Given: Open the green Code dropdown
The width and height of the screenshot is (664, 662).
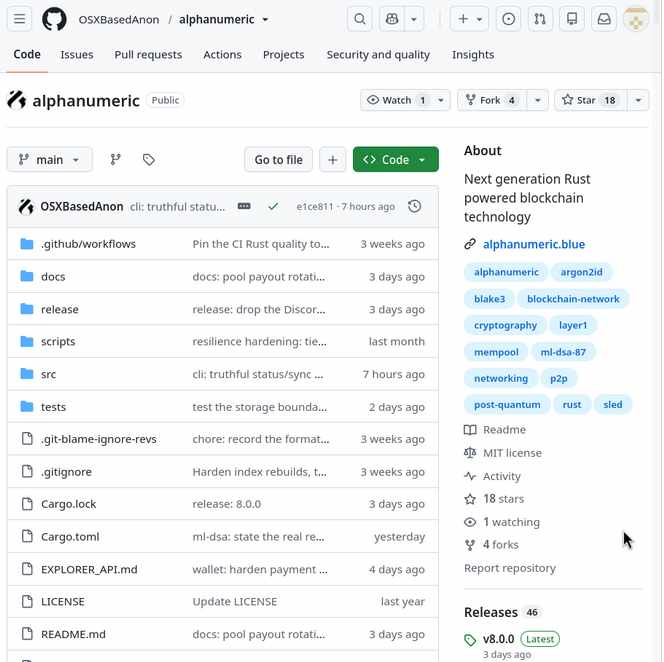Looking at the screenshot, I should pos(396,160).
